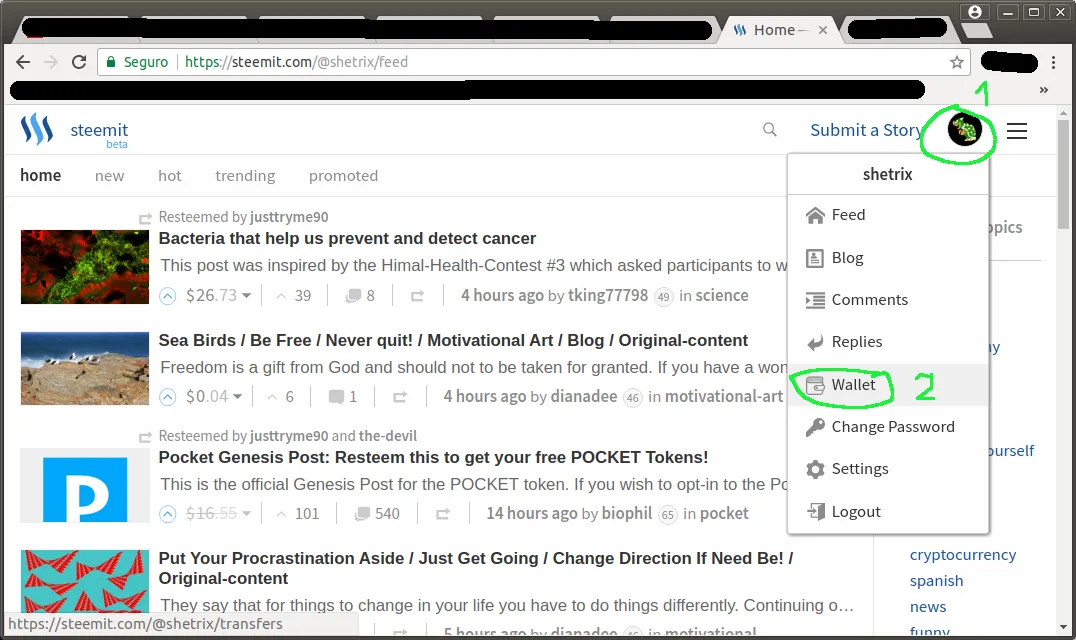Open the spanish topic
The width and height of the screenshot is (1076, 640).
coord(937,581)
